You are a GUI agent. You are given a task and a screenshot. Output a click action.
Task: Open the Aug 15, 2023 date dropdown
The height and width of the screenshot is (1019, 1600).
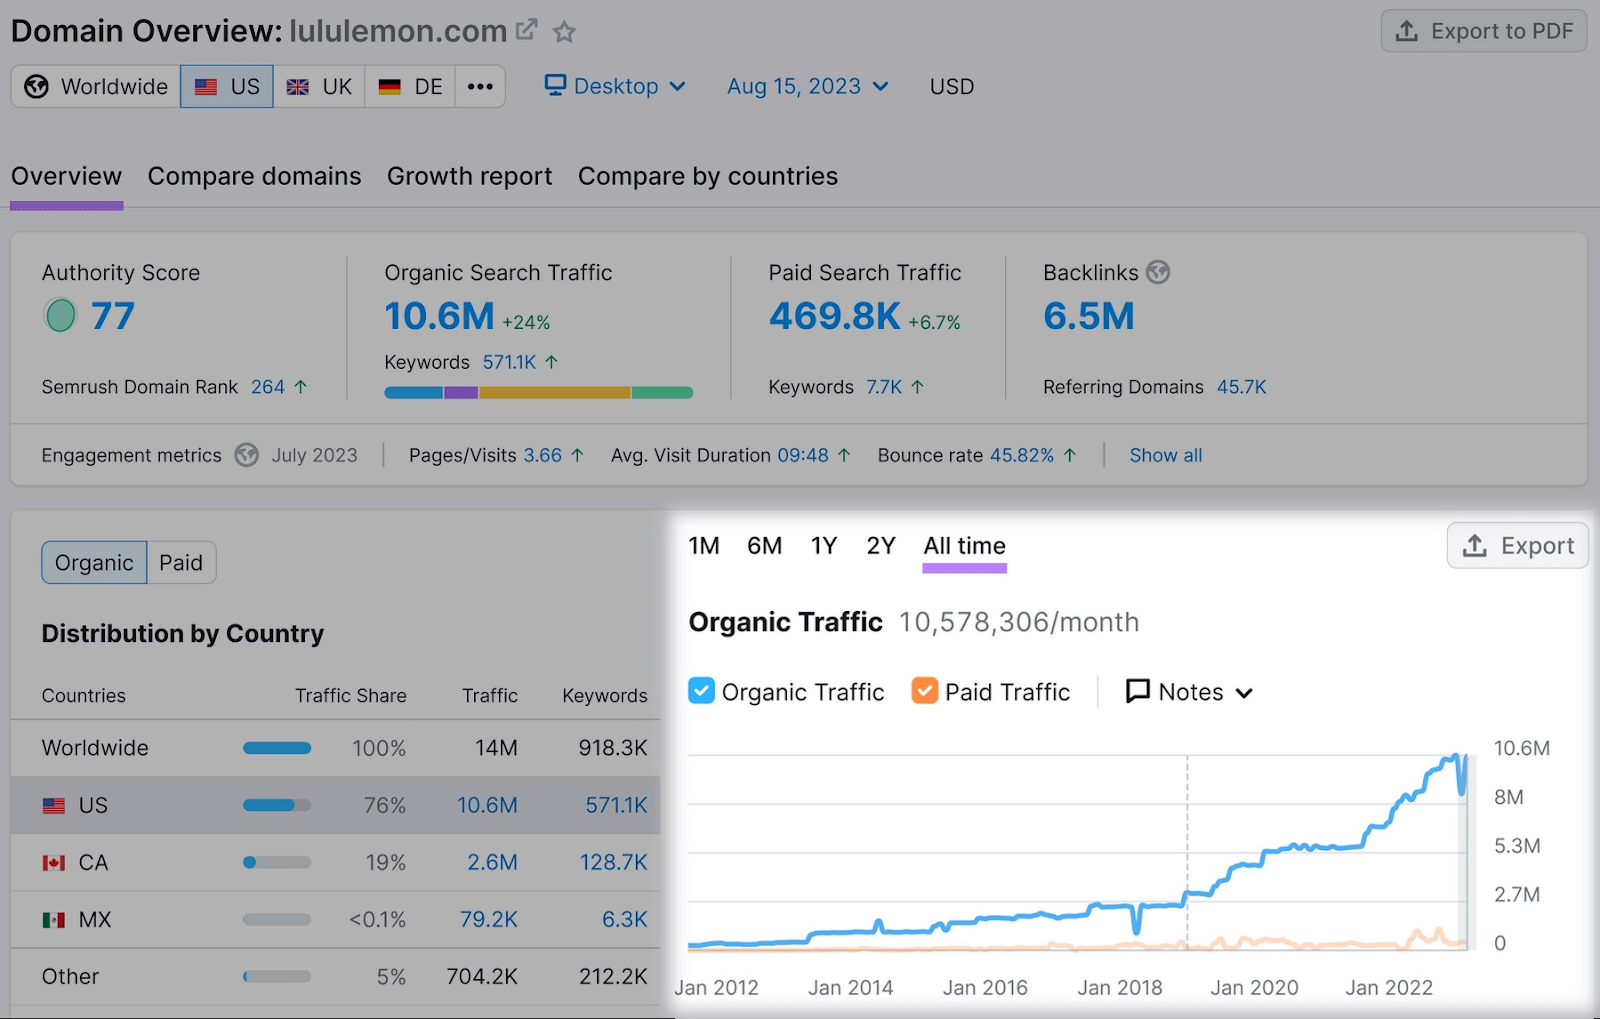(x=808, y=86)
